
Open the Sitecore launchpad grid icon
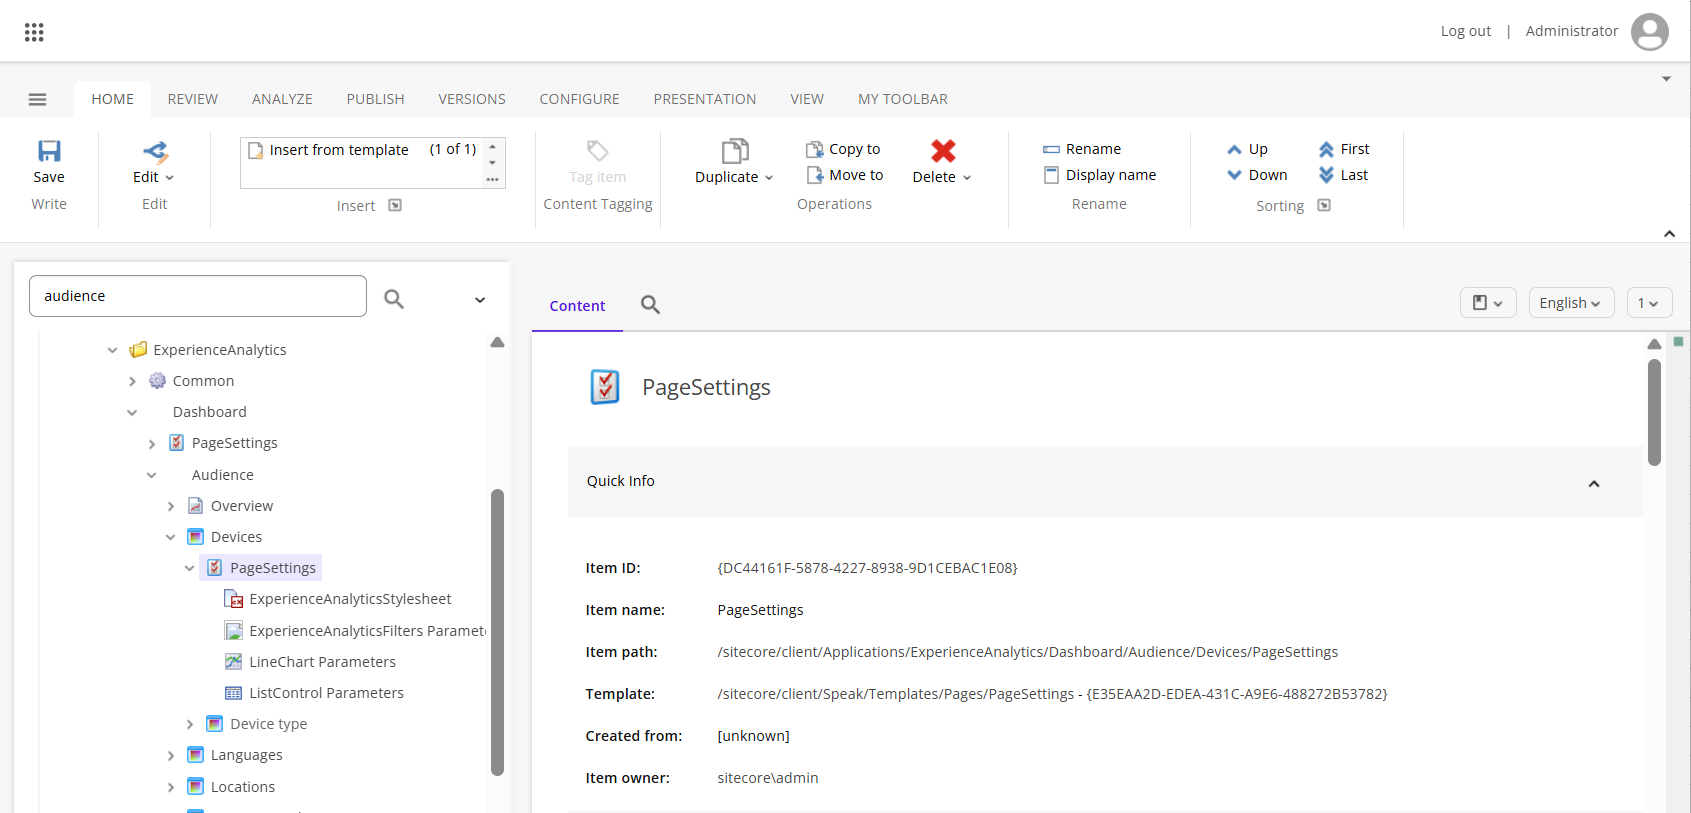click(34, 32)
